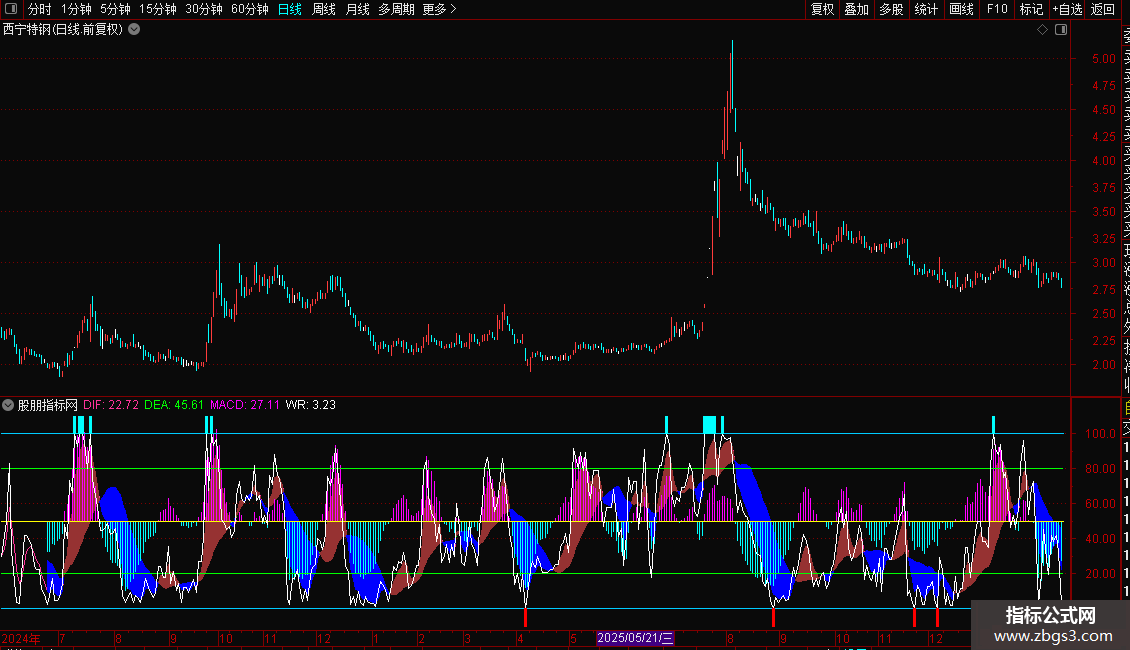The image size is (1130, 650).
Task: Click the 复权 toolbar button
Action: [x=822, y=9]
